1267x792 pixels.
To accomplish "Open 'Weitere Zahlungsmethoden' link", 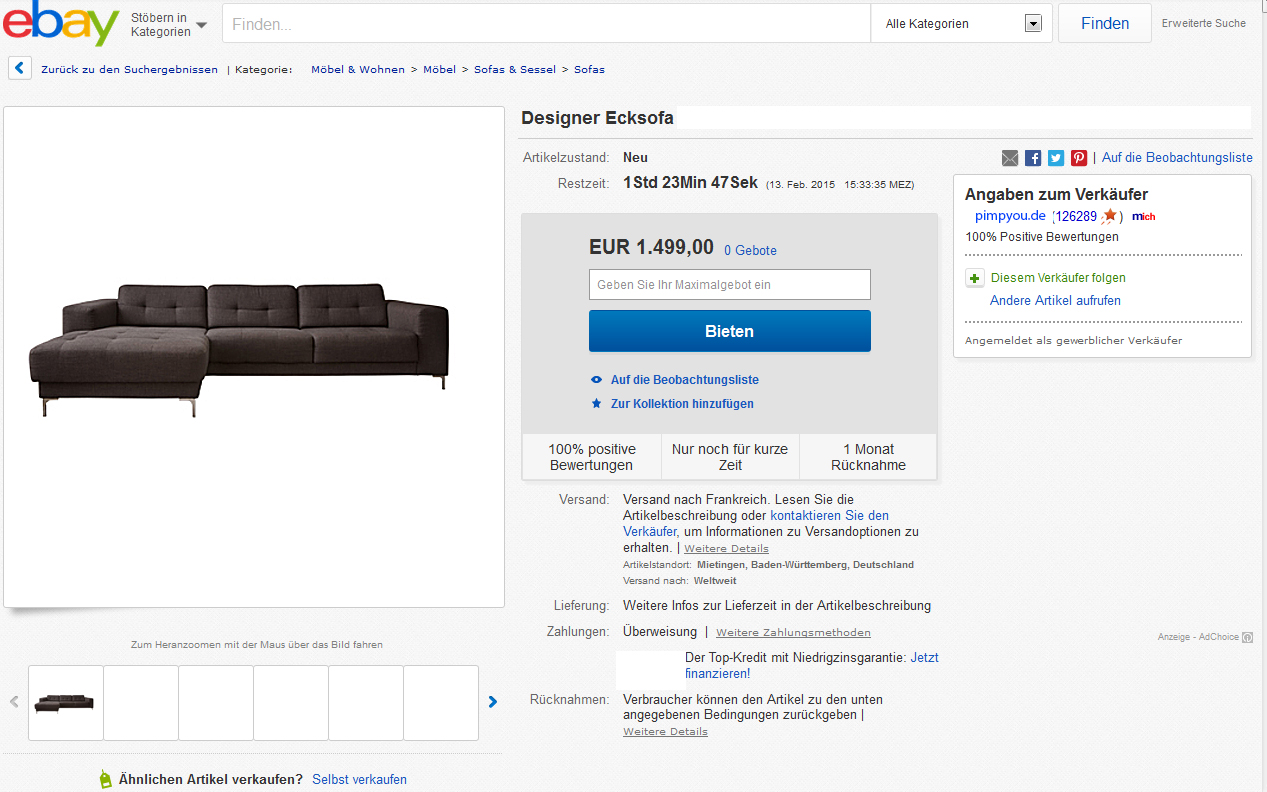I will pos(791,632).
